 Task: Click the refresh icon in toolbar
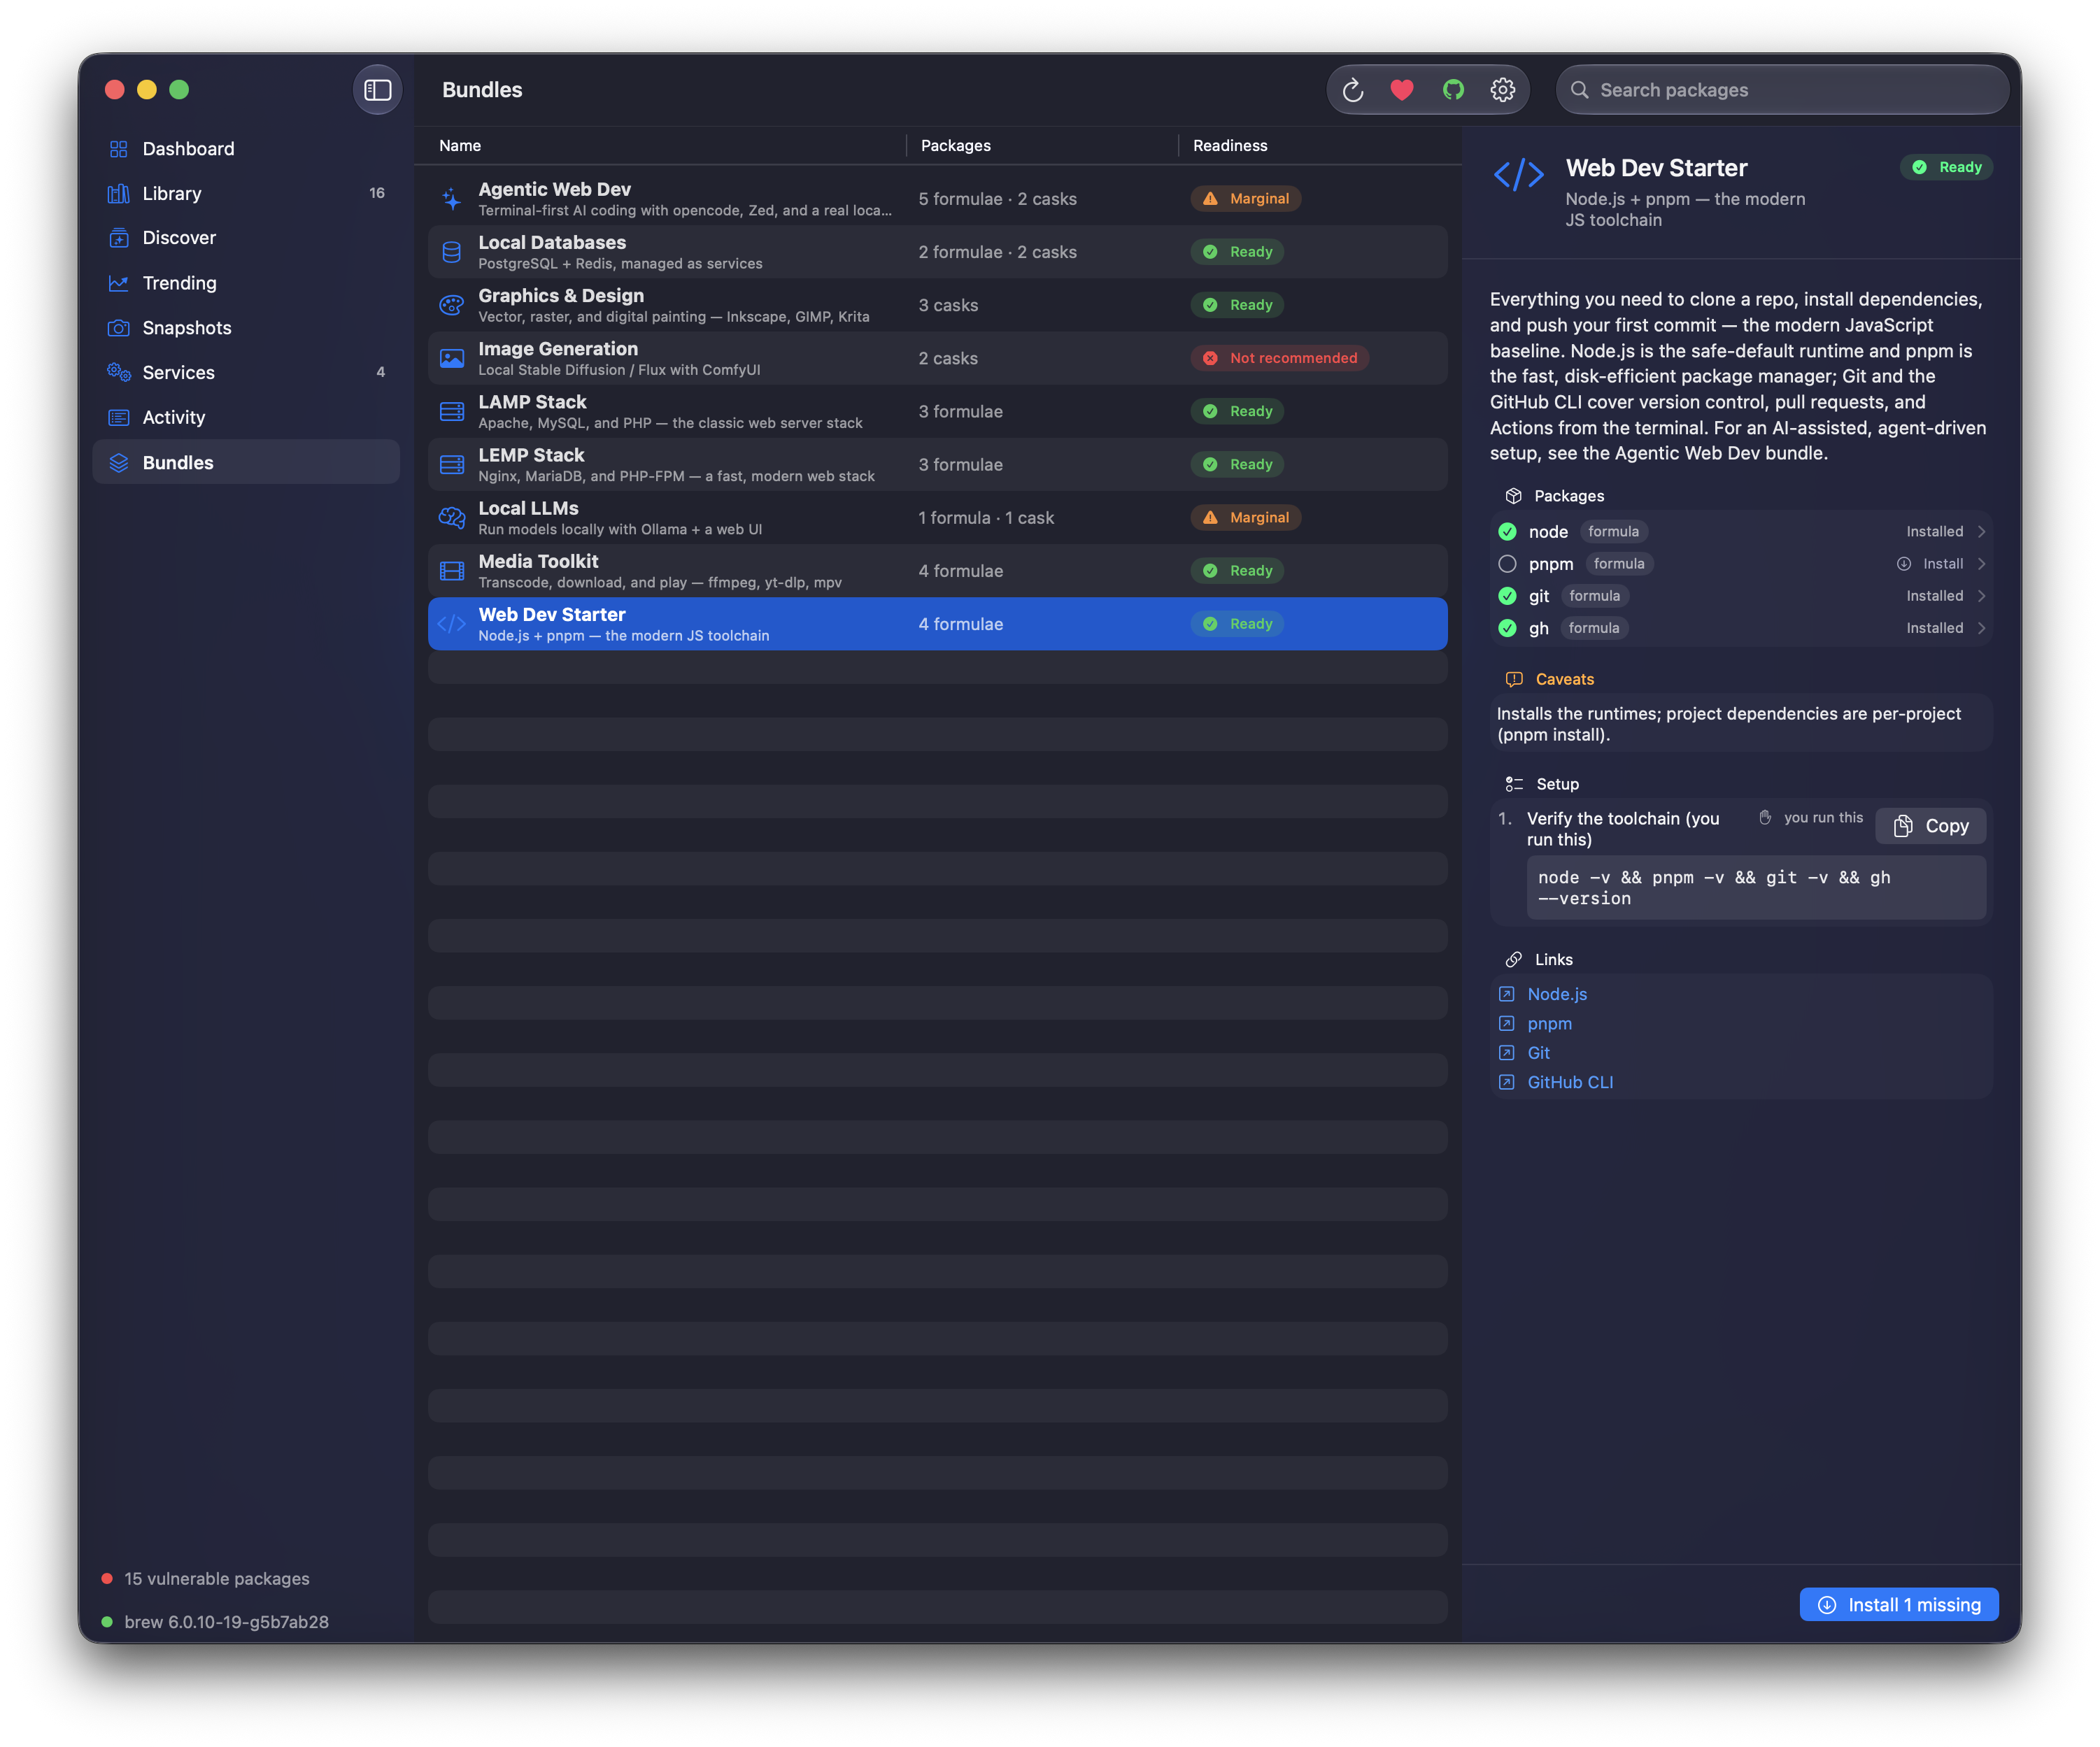pyautogui.click(x=1353, y=90)
